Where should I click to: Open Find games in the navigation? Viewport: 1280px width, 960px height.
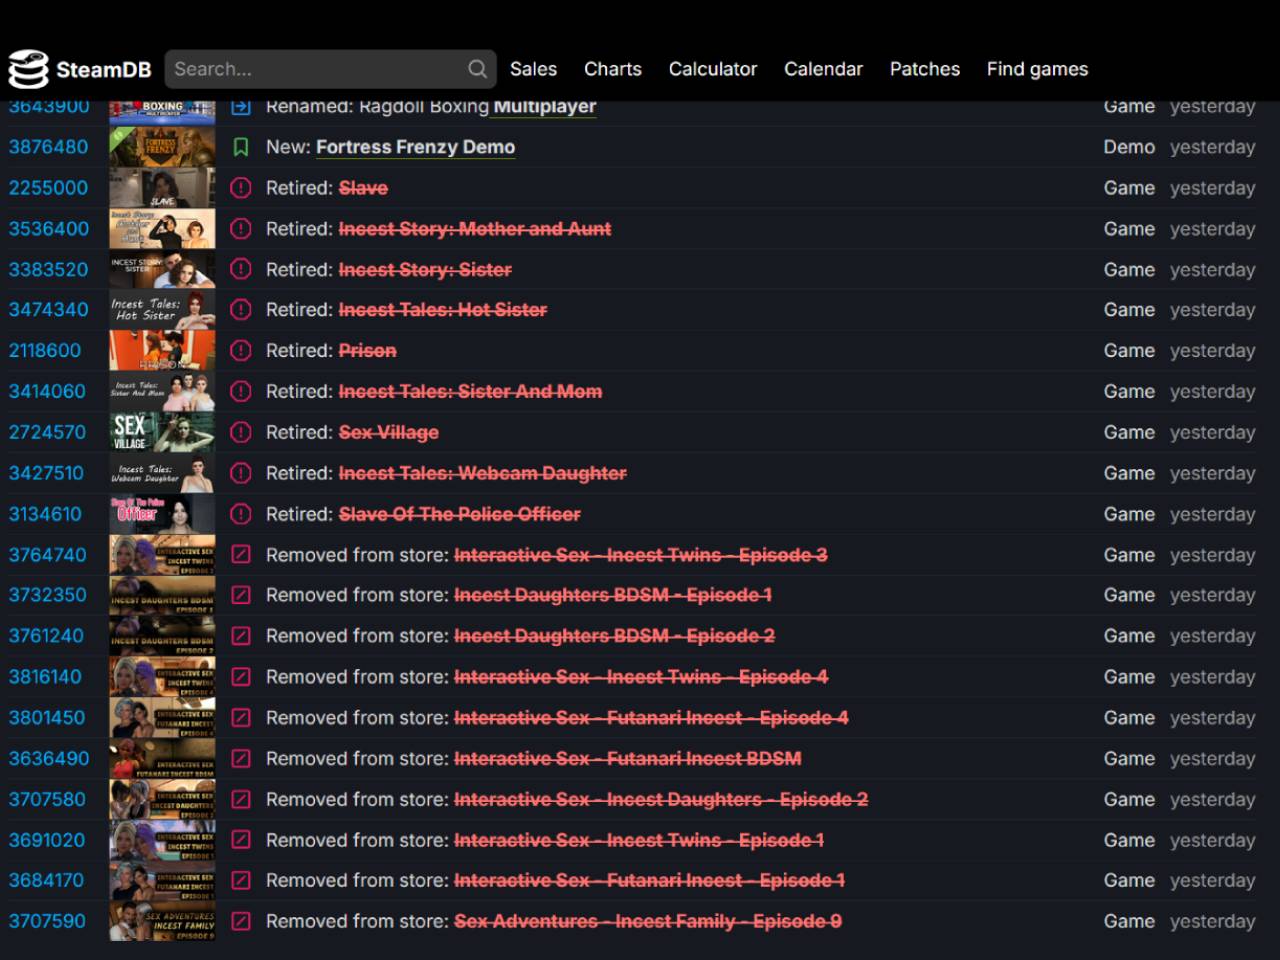(1037, 69)
